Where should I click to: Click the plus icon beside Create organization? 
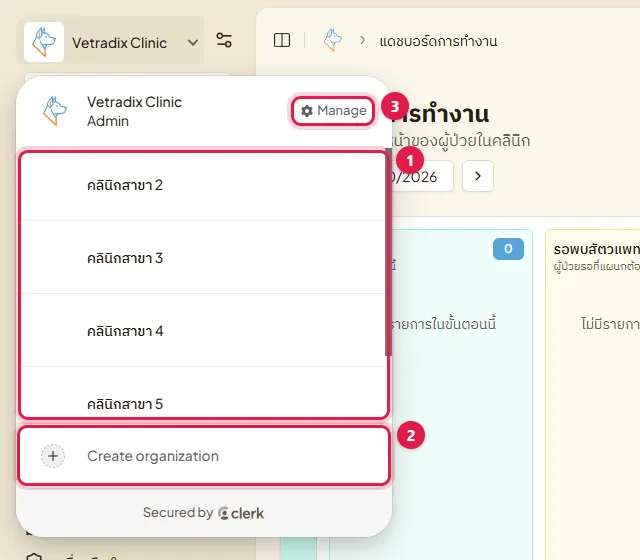pyautogui.click(x=53, y=456)
